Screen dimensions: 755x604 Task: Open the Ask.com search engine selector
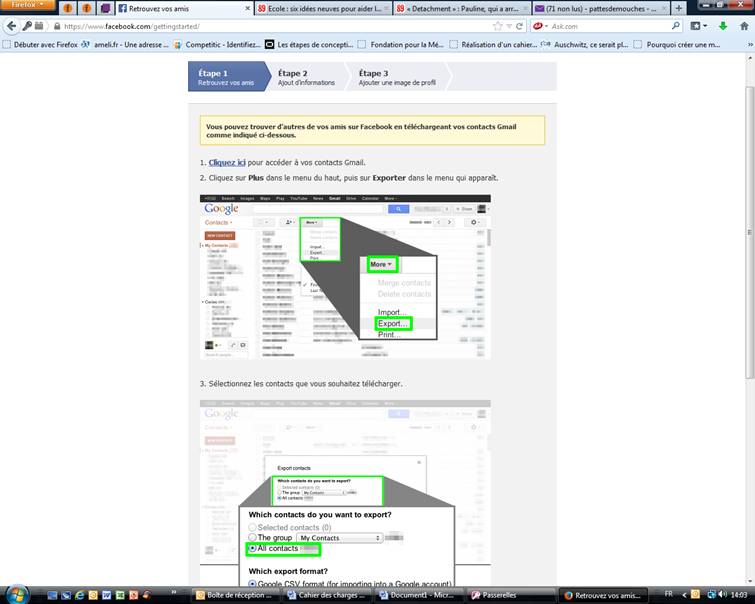(540, 26)
